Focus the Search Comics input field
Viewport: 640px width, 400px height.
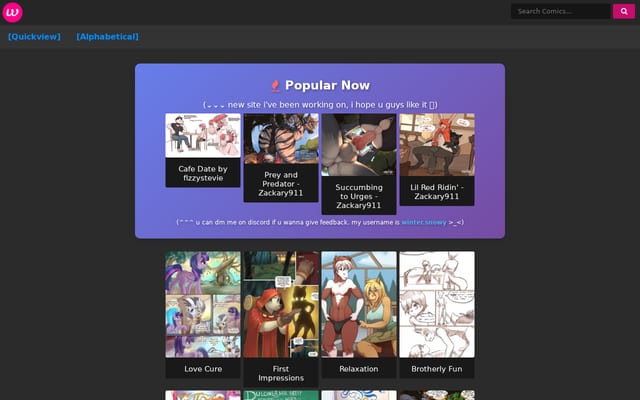[x=561, y=11]
